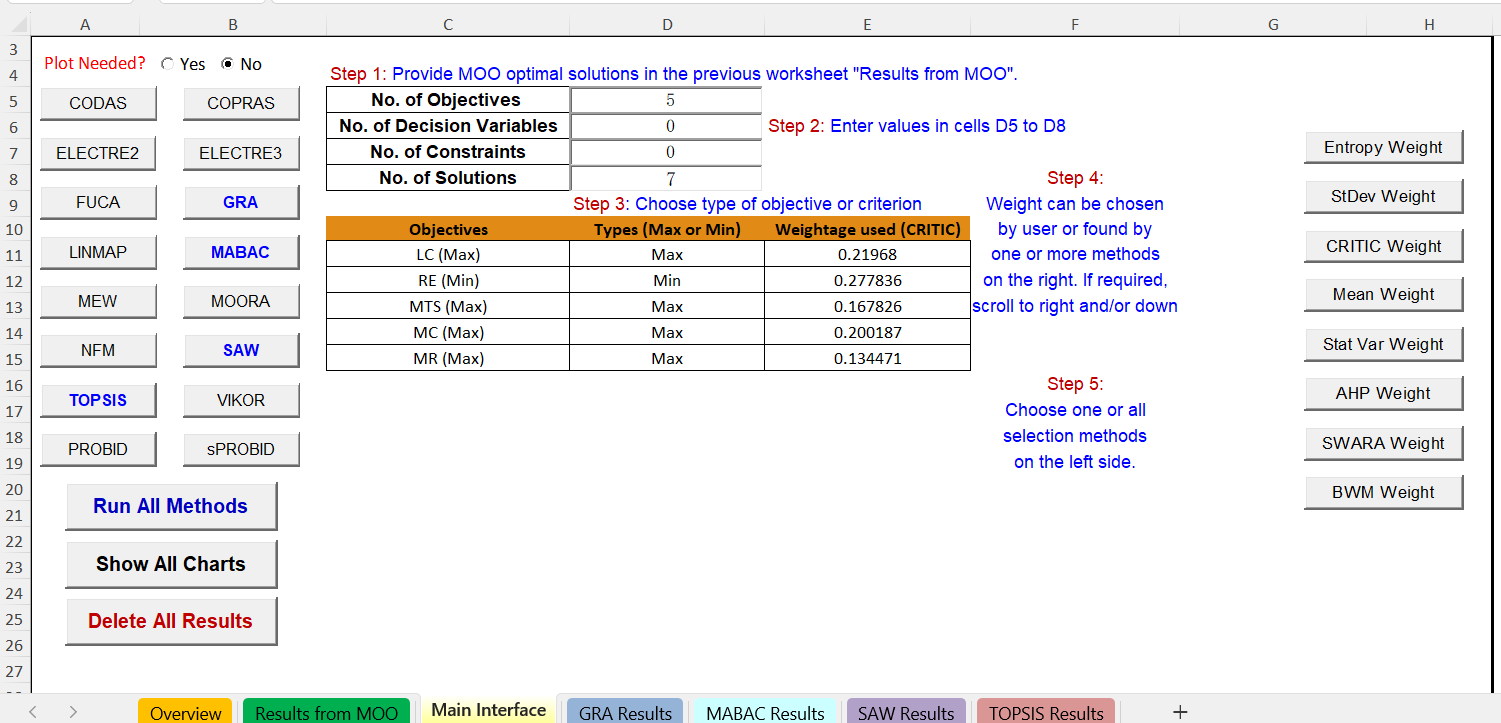Click the sPROBID method button
Screen dimensions: 1501x723
click(241, 448)
